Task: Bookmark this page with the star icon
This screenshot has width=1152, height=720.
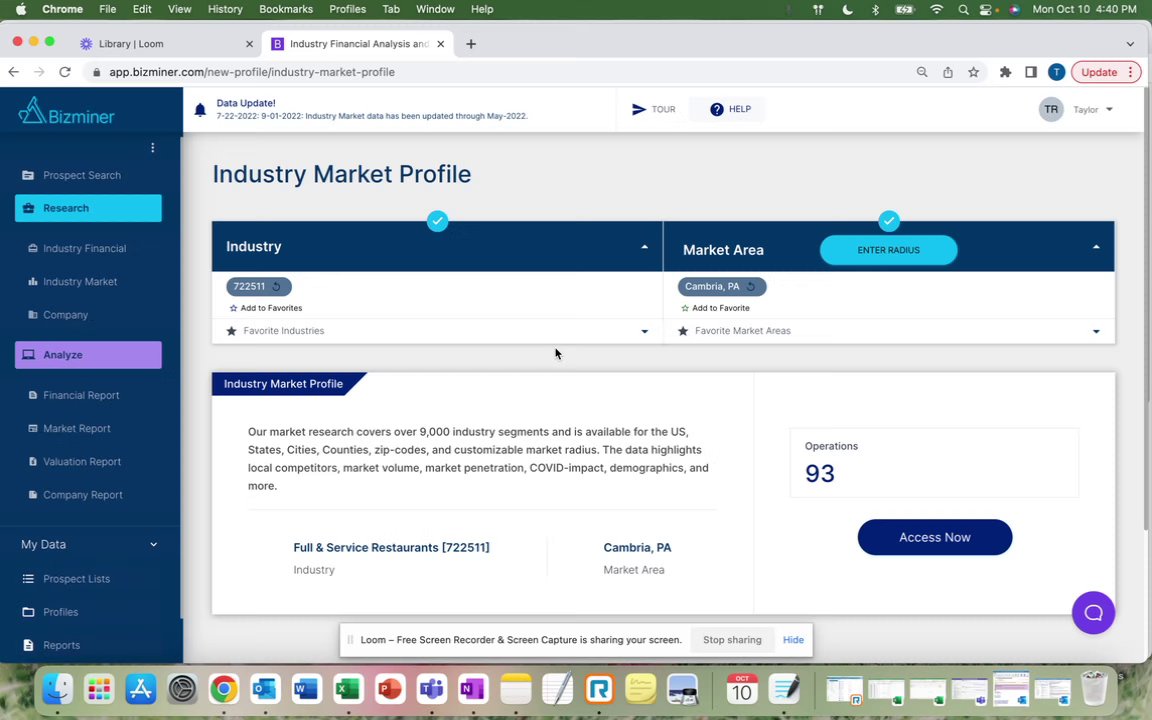Action: (973, 72)
